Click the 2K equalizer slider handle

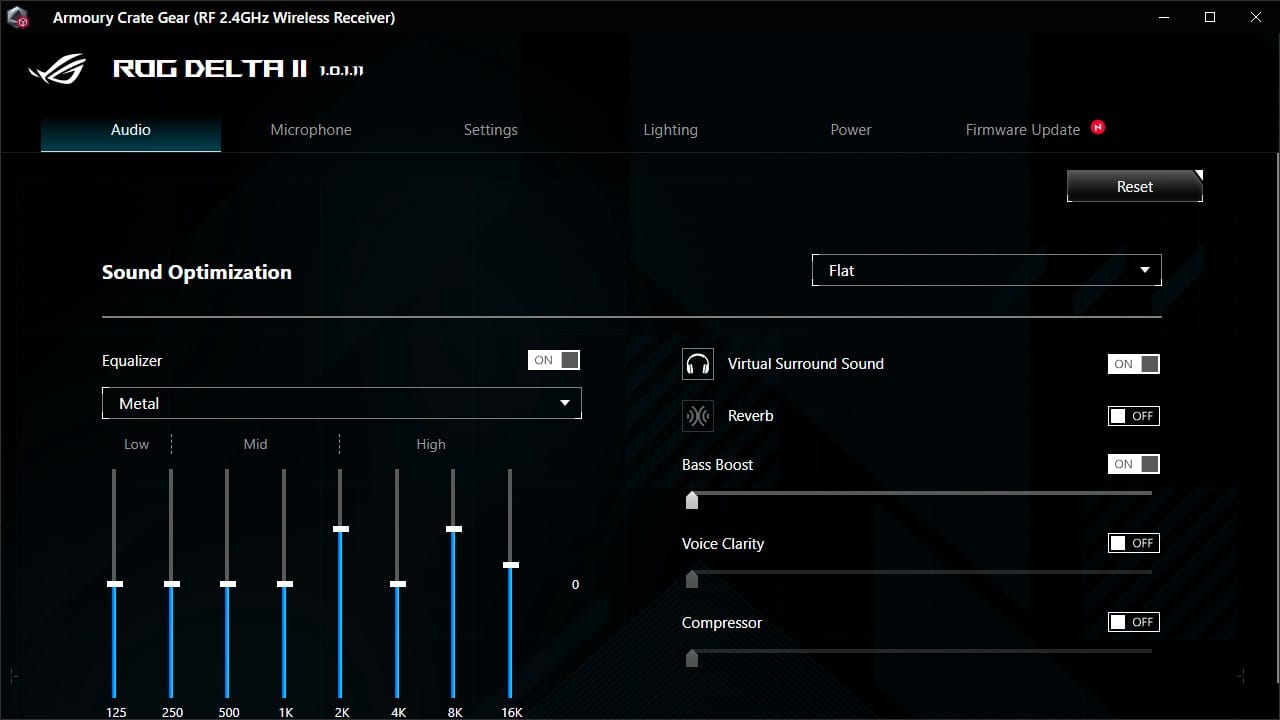(341, 529)
